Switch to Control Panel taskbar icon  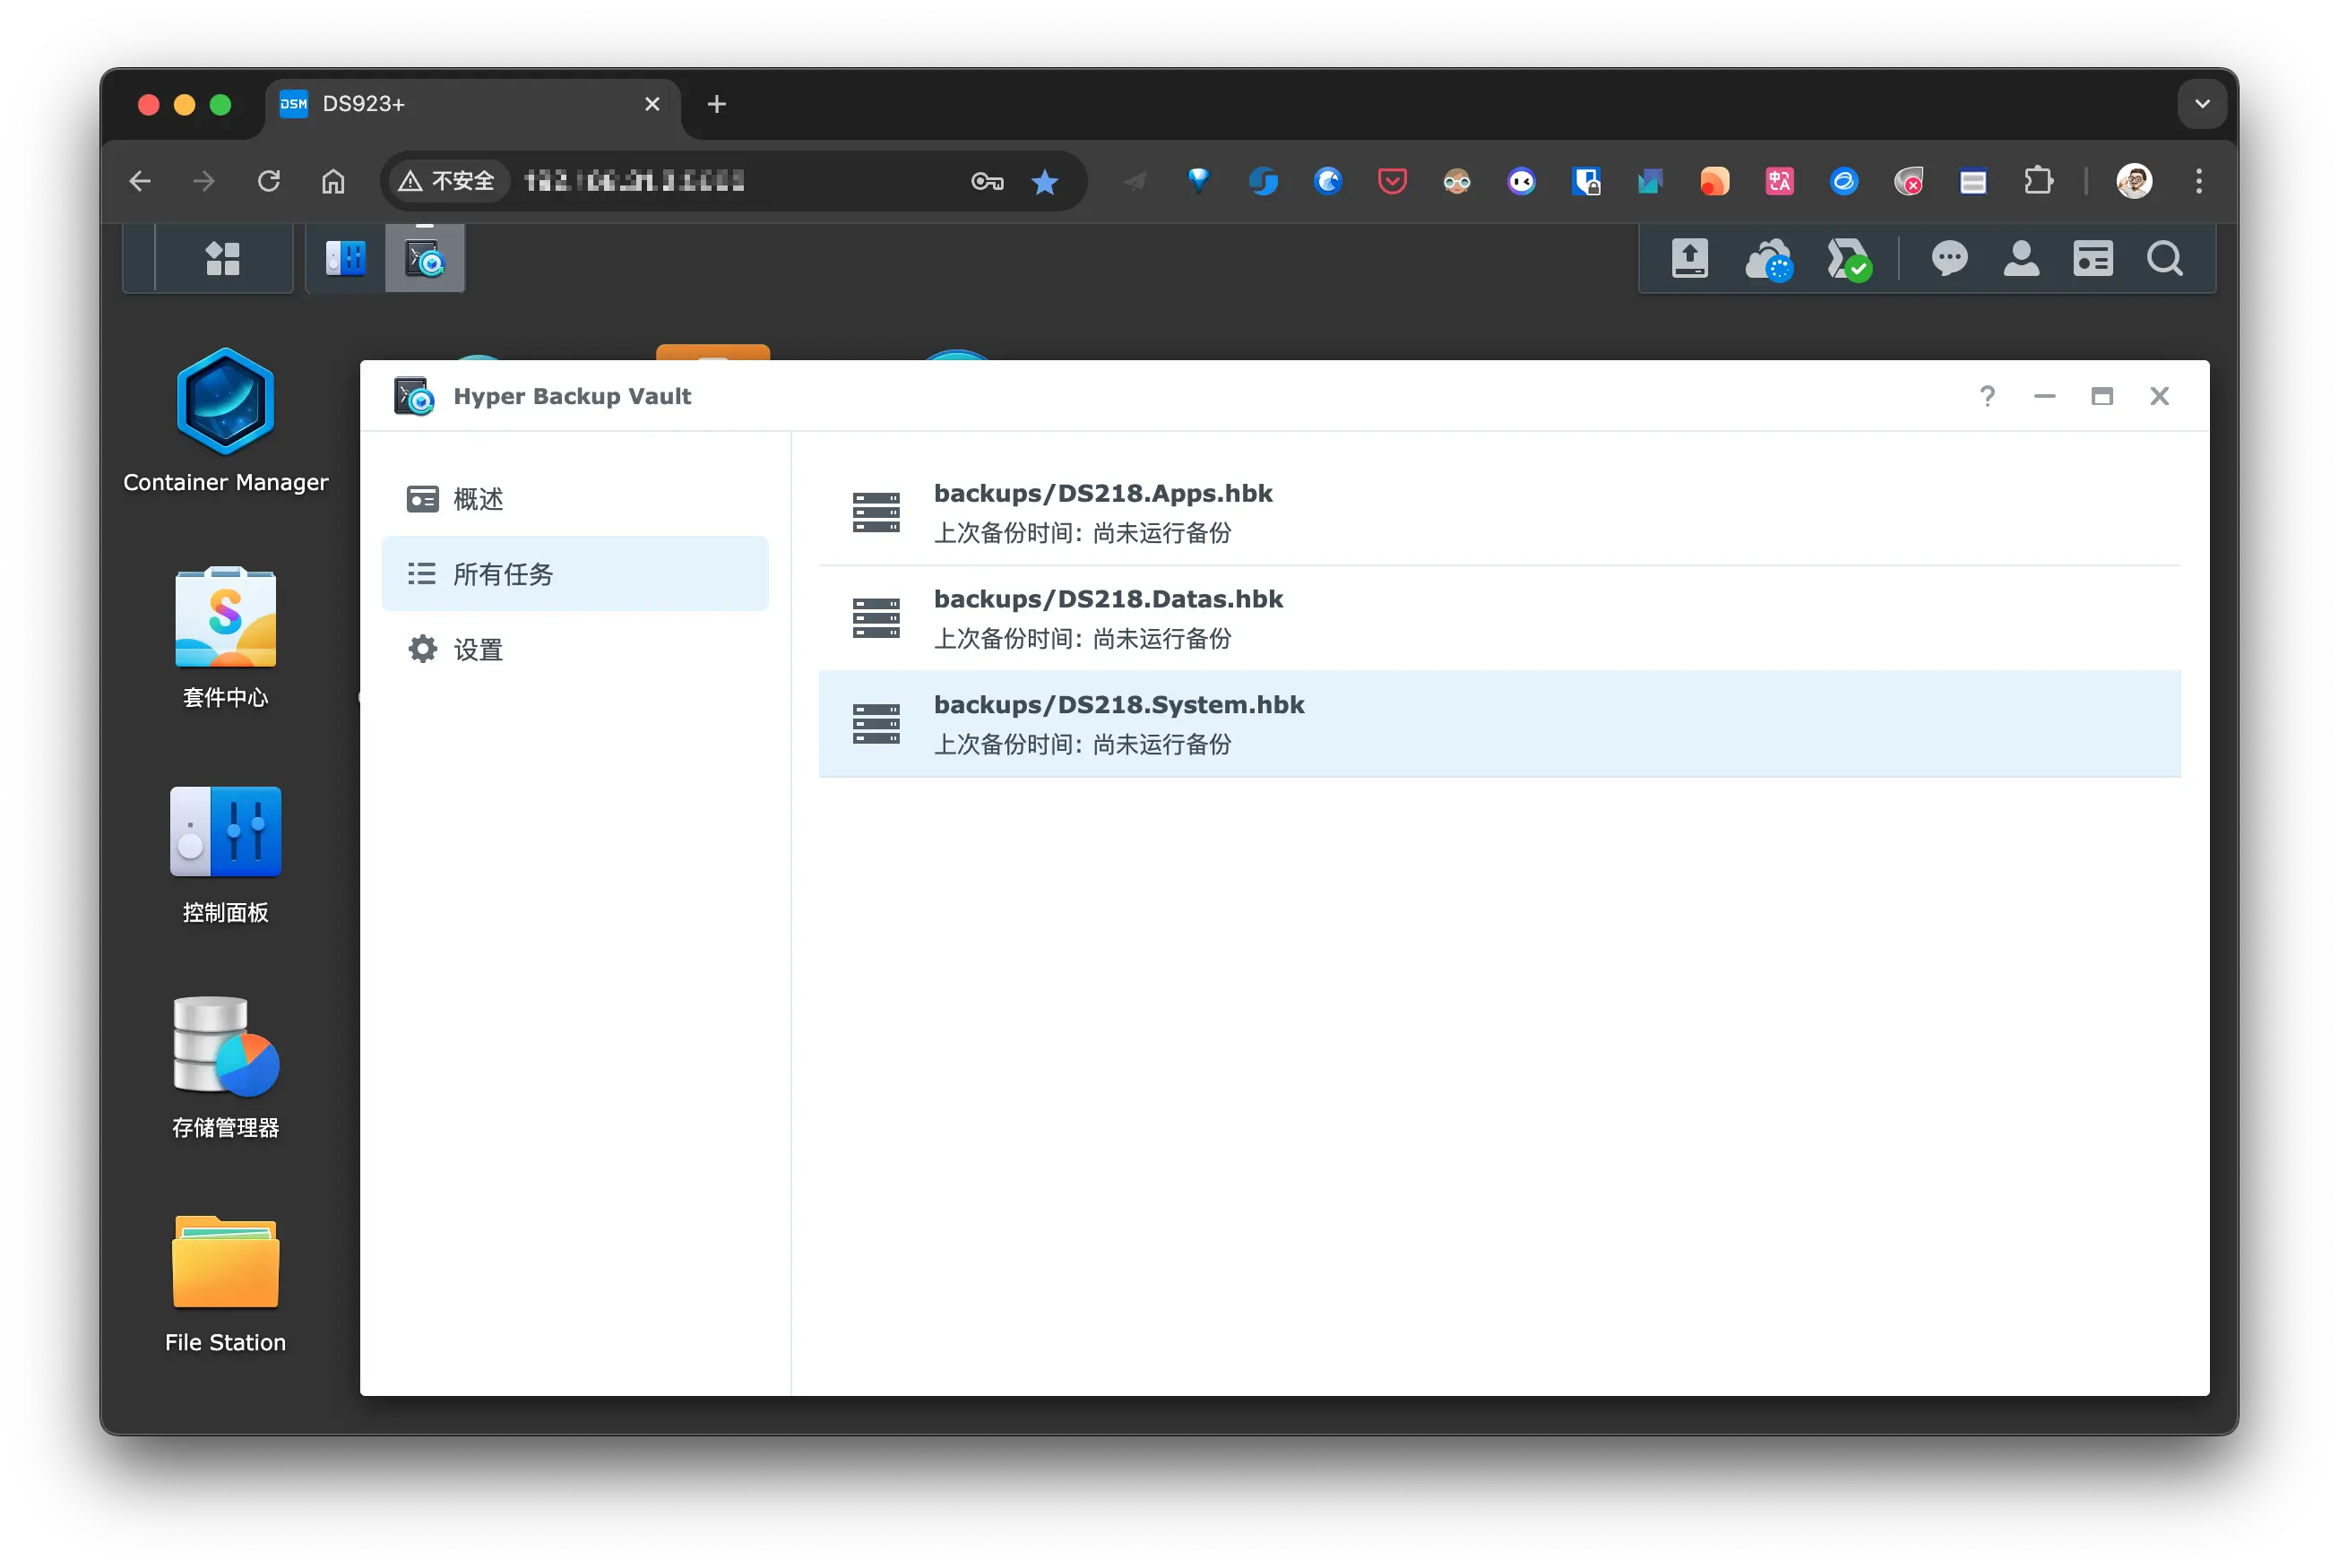(346, 259)
